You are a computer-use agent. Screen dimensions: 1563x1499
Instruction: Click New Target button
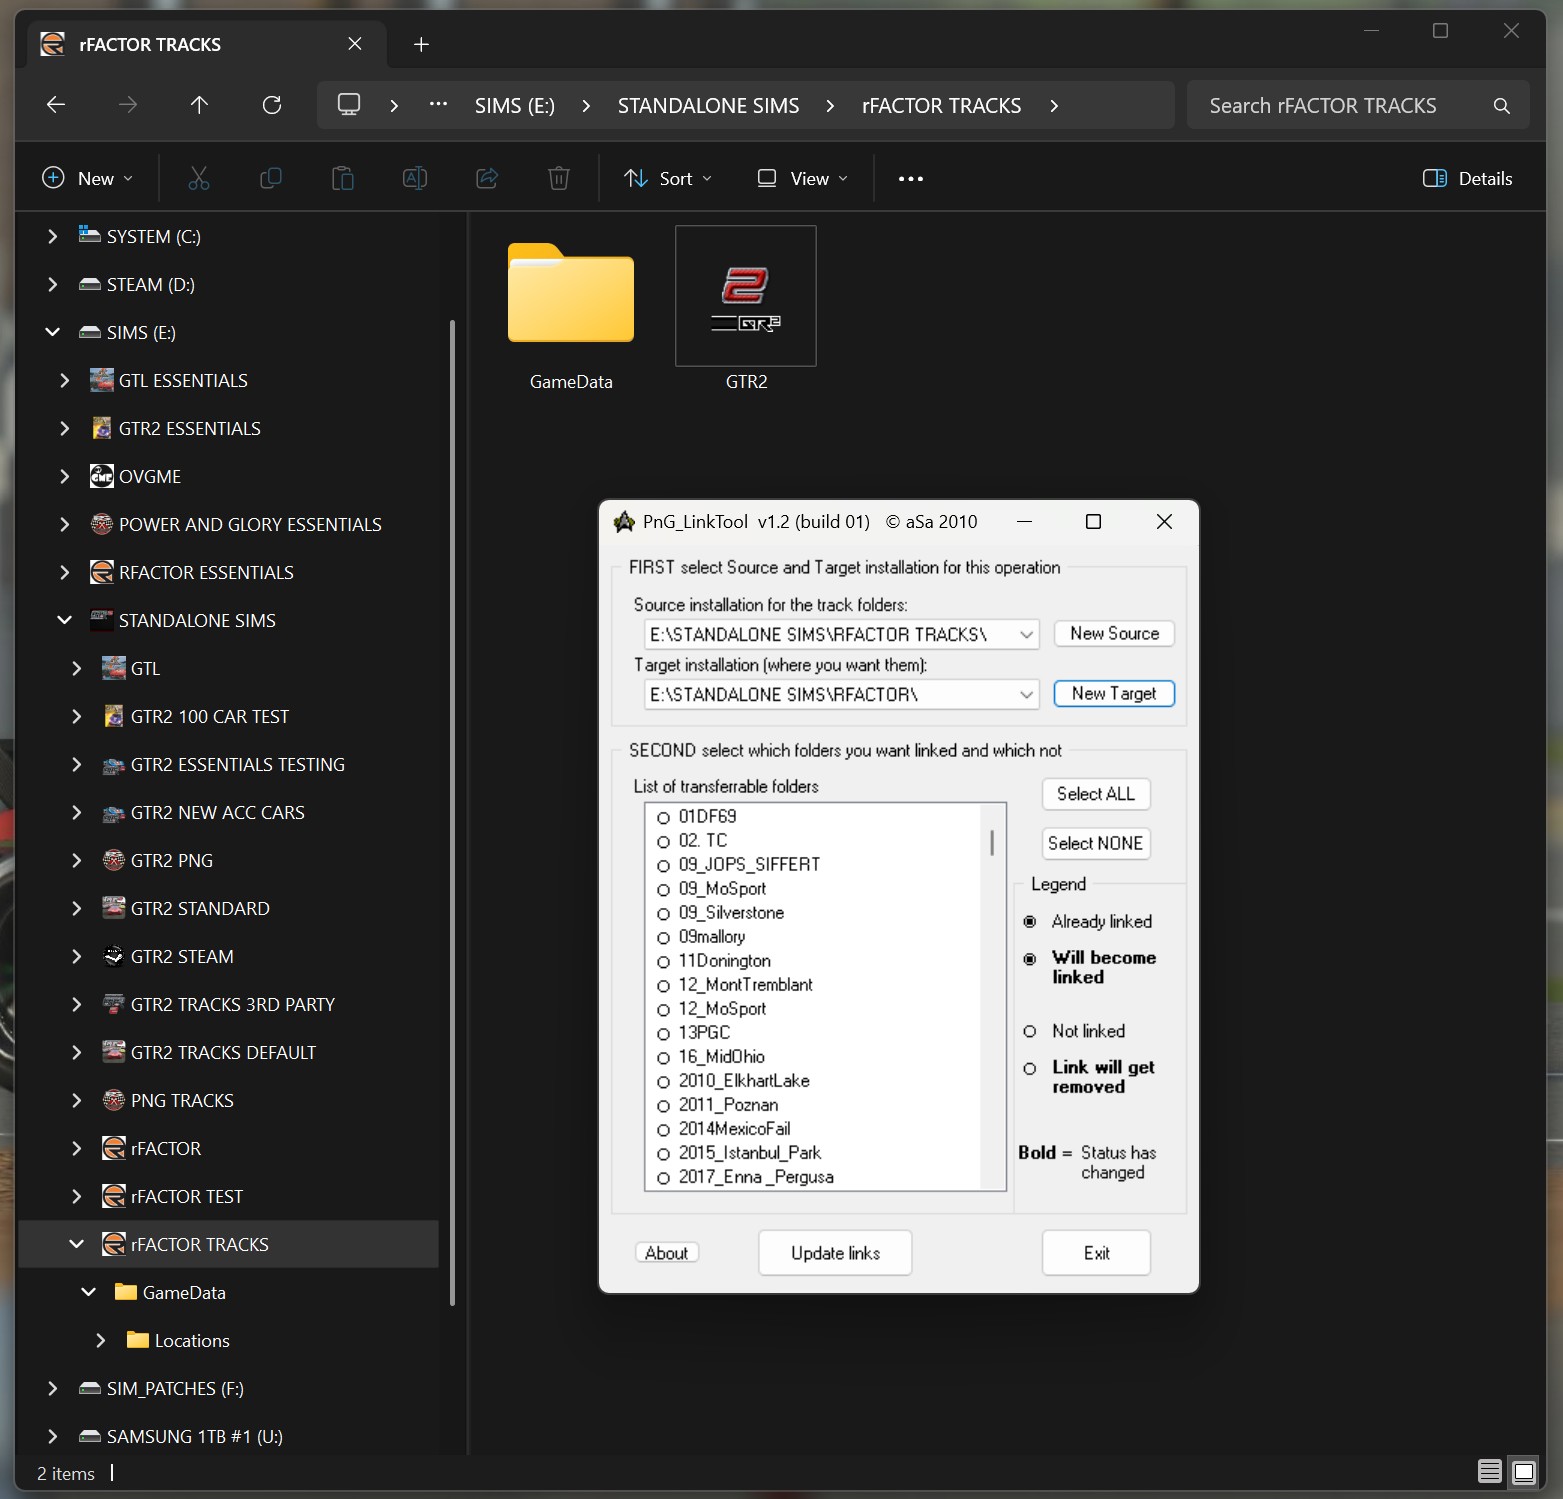(x=1114, y=694)
